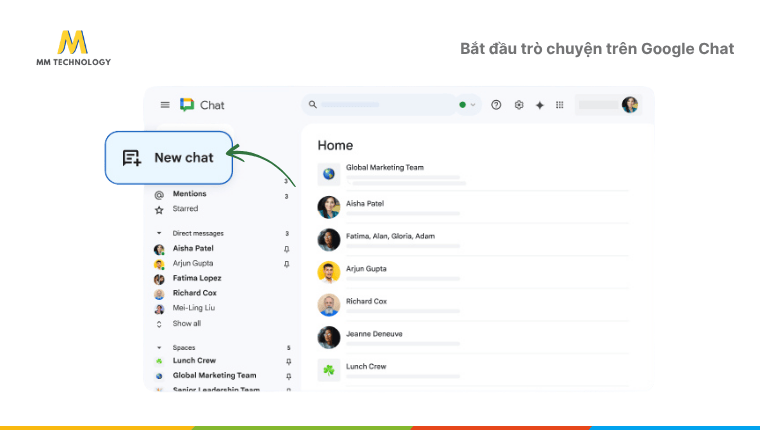The height and width of the screenshot is (430, 760).
Task: Click pin icon beside Global Marketing Team
Action: tap(288, 377)
